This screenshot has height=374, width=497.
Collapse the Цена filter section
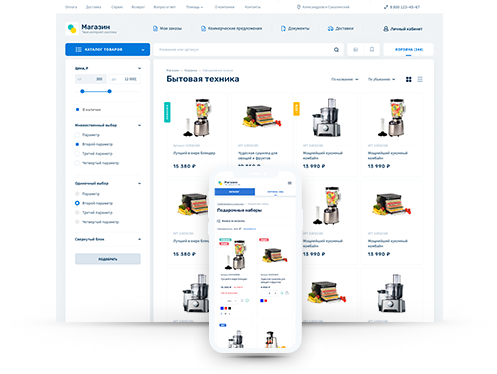(140, 68)
